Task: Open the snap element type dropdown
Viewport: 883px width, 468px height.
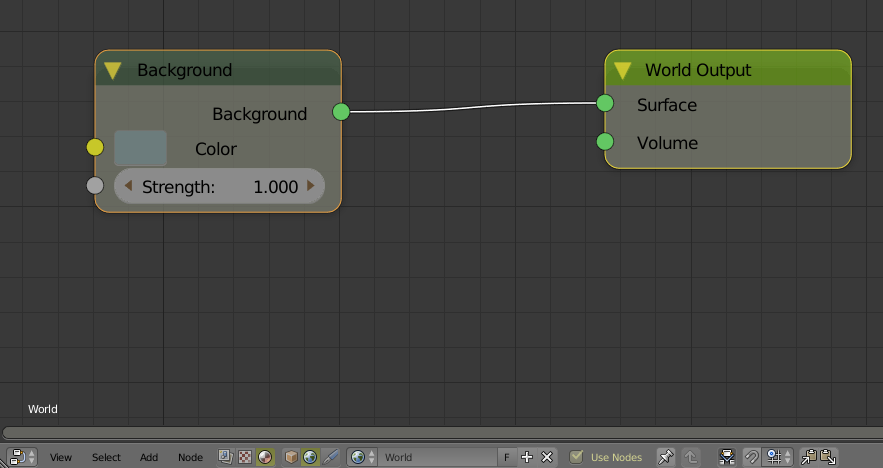Action: click(778, 457)
